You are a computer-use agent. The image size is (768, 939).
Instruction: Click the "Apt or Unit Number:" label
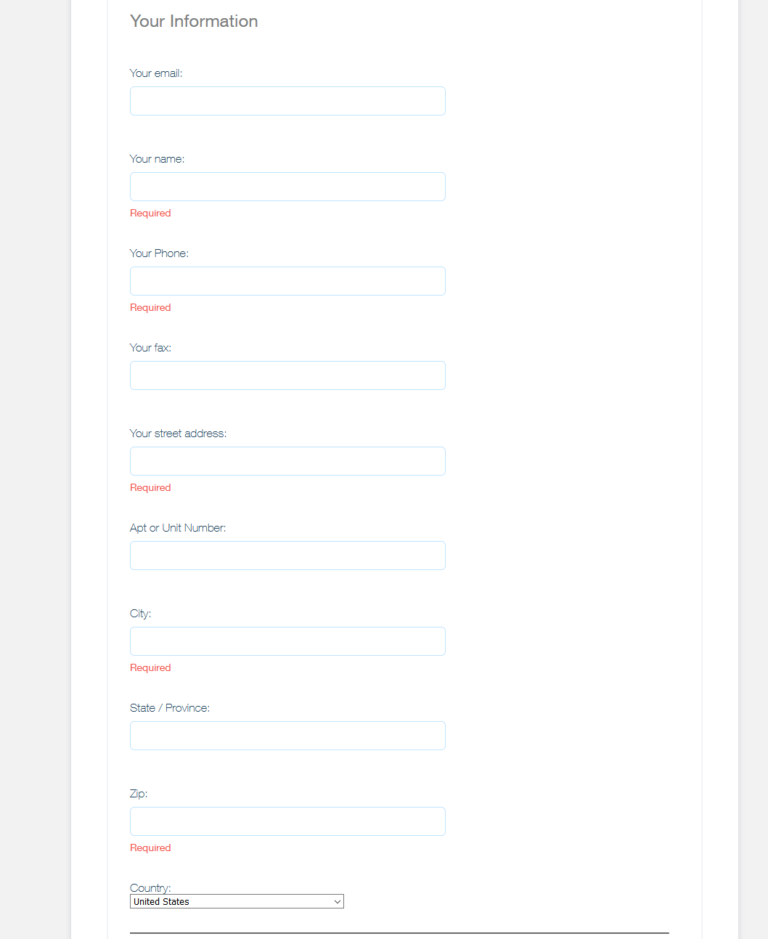(x=178, y=528)
